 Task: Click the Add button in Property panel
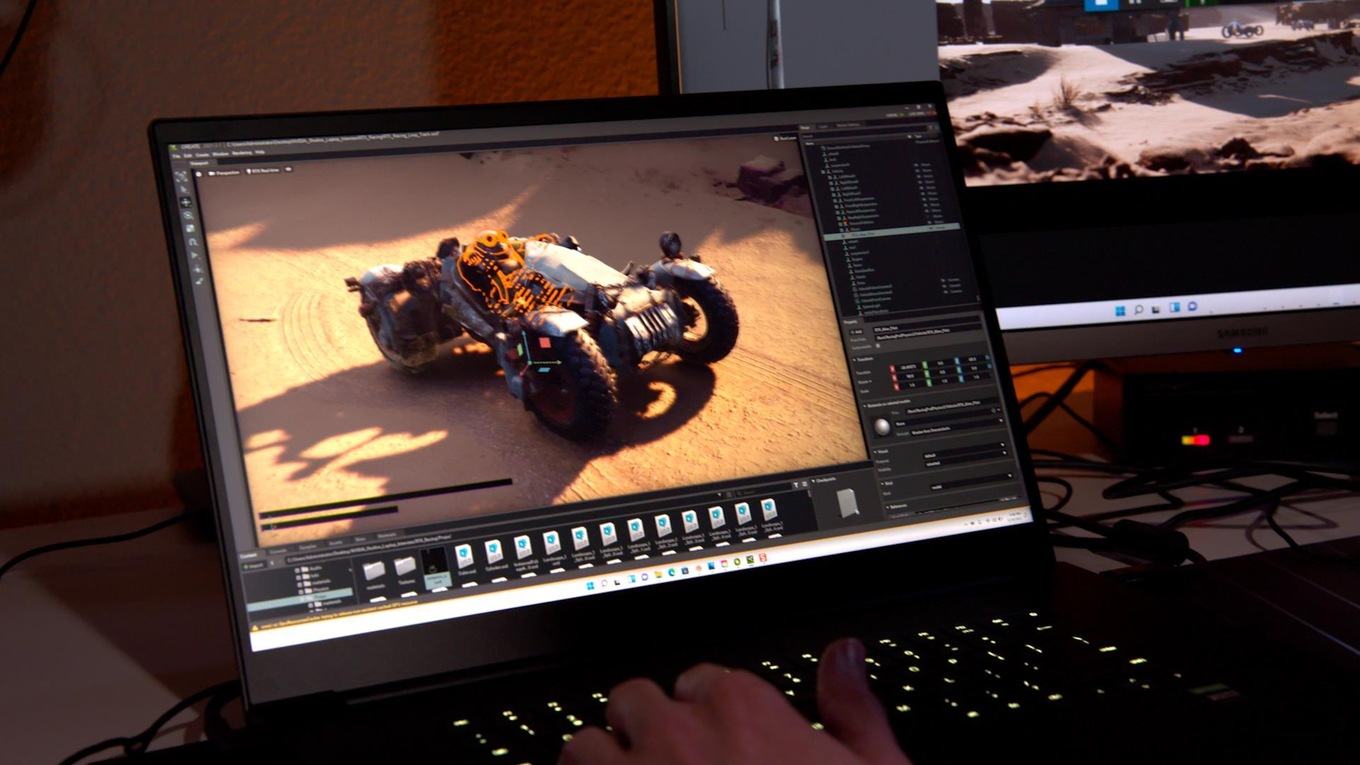tap(857, 331)
